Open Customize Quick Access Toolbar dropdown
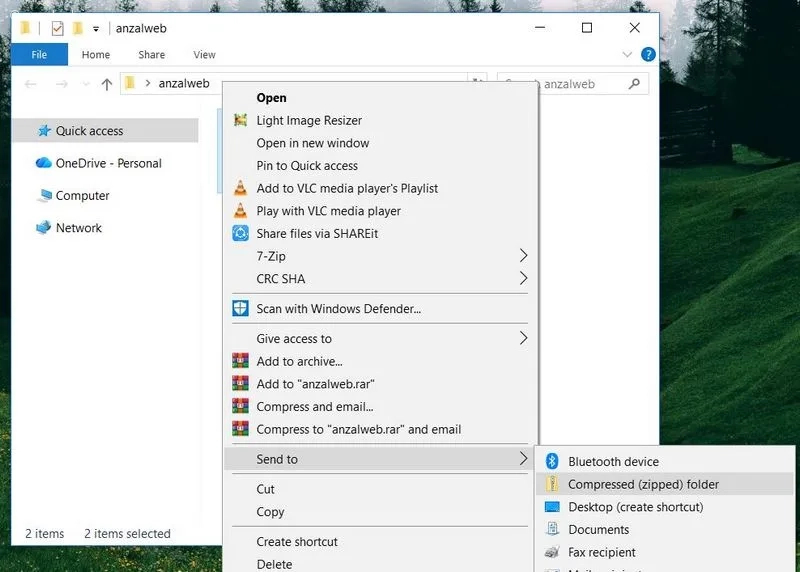 96,29
